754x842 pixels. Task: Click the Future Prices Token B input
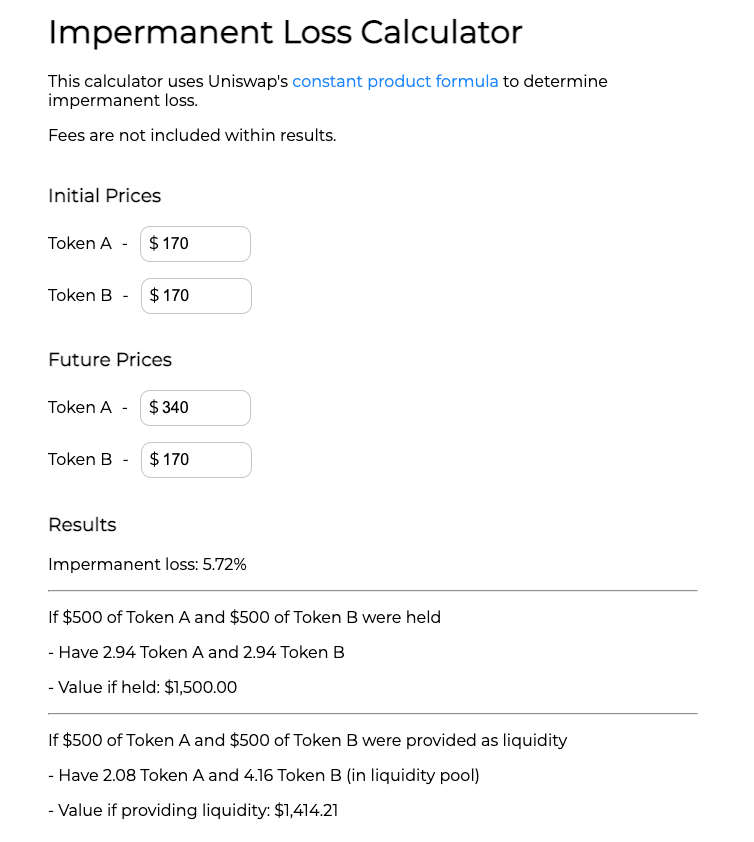[196, 460]
